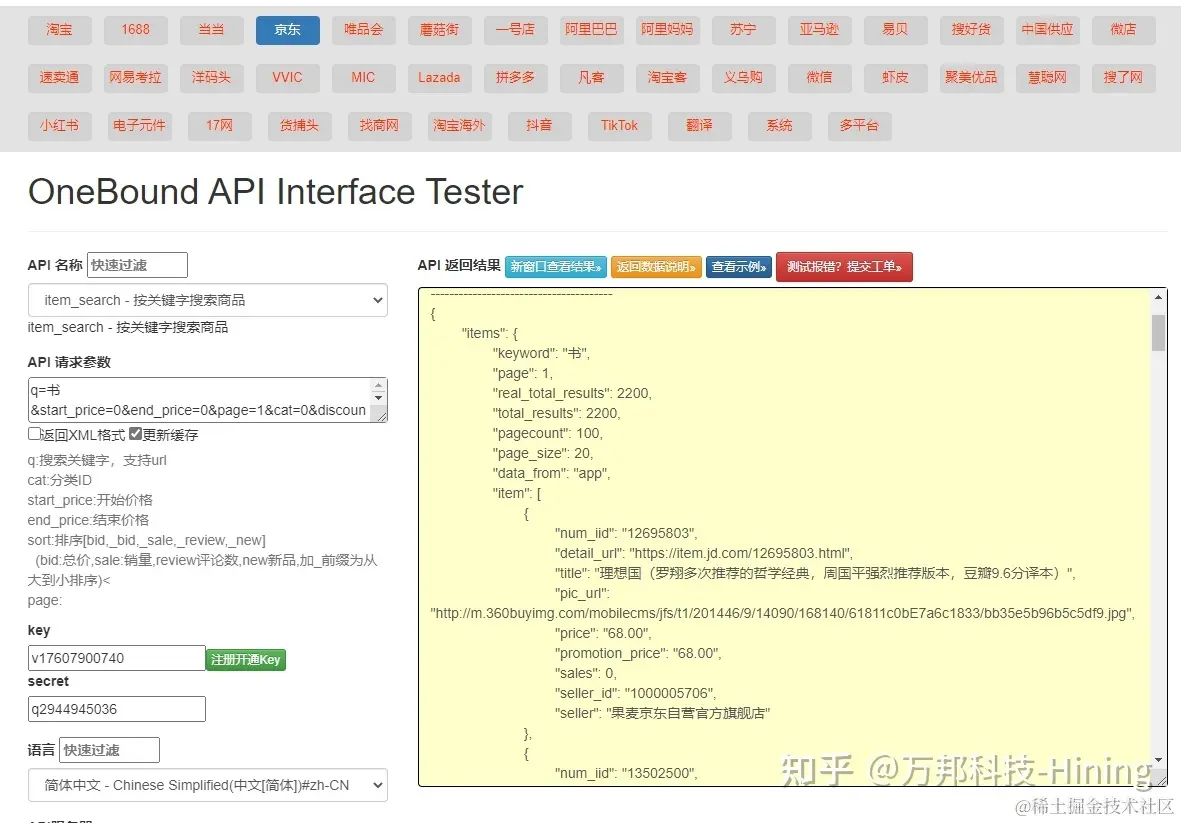Image resolution: width=1181 pixels, height=823 pixels.
Task: Select the MIC tab
Action: (x=364, y=78)
